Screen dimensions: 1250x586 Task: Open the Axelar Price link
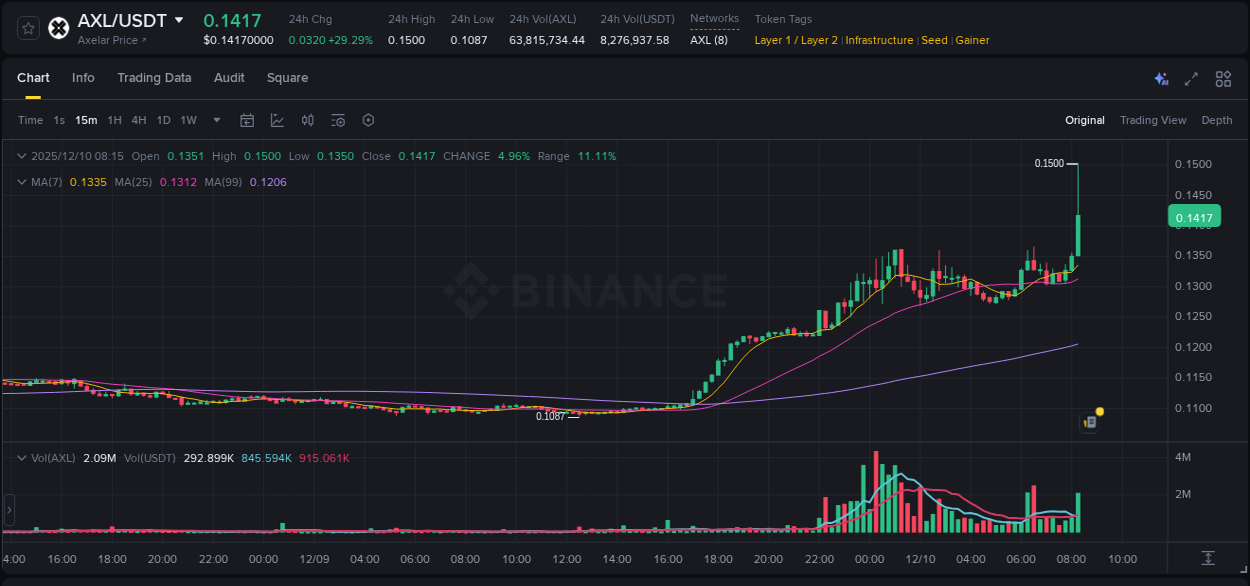coord(112,40)
